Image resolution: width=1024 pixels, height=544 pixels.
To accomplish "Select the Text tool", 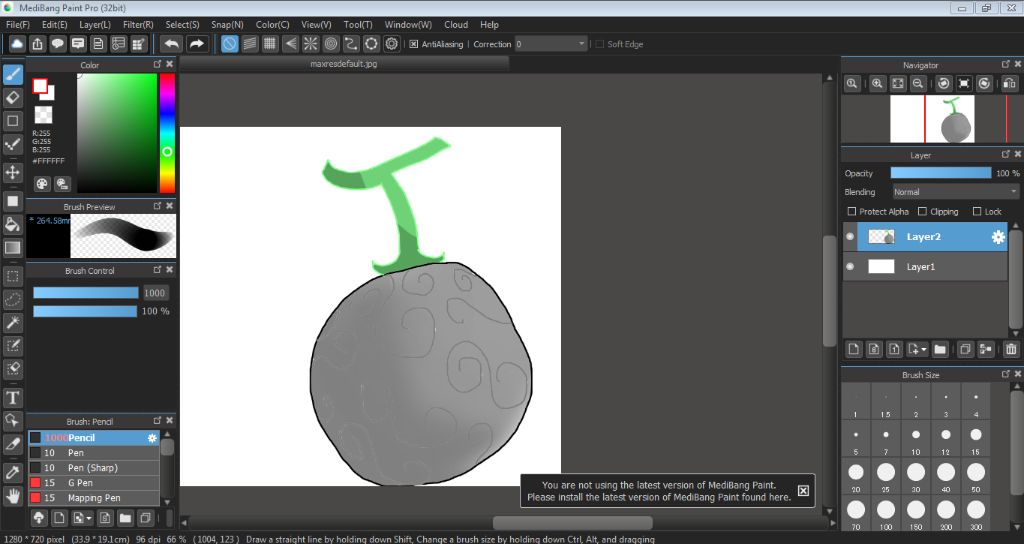I will (13, 398).
